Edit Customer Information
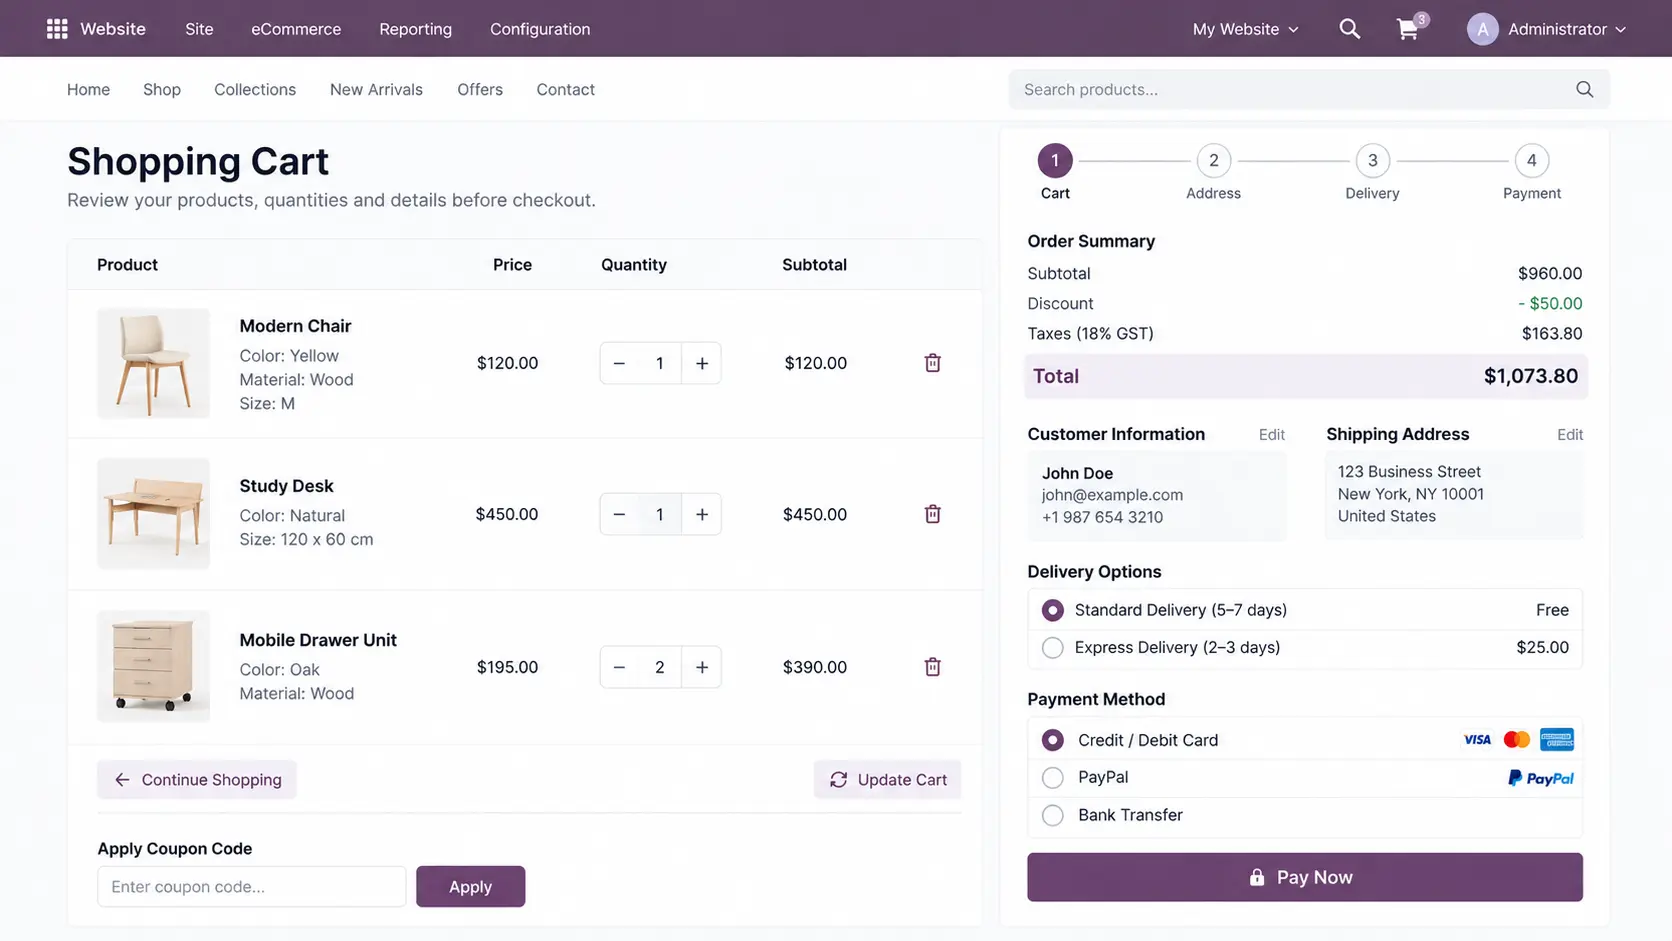 click(x=1271, y=435)
